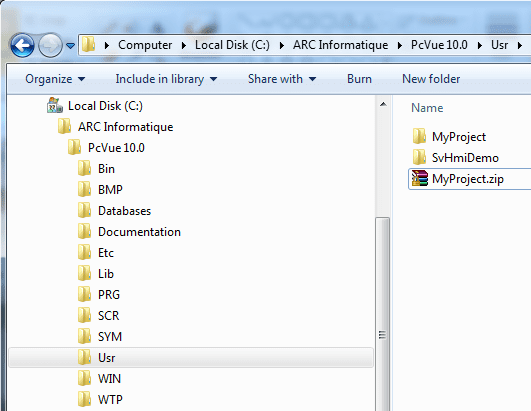This screenshot has width=531, height=411.
Task: Click the MyProject.zip WinRAR archive icon
Action: pyautogui.click(x=420, y=178)
